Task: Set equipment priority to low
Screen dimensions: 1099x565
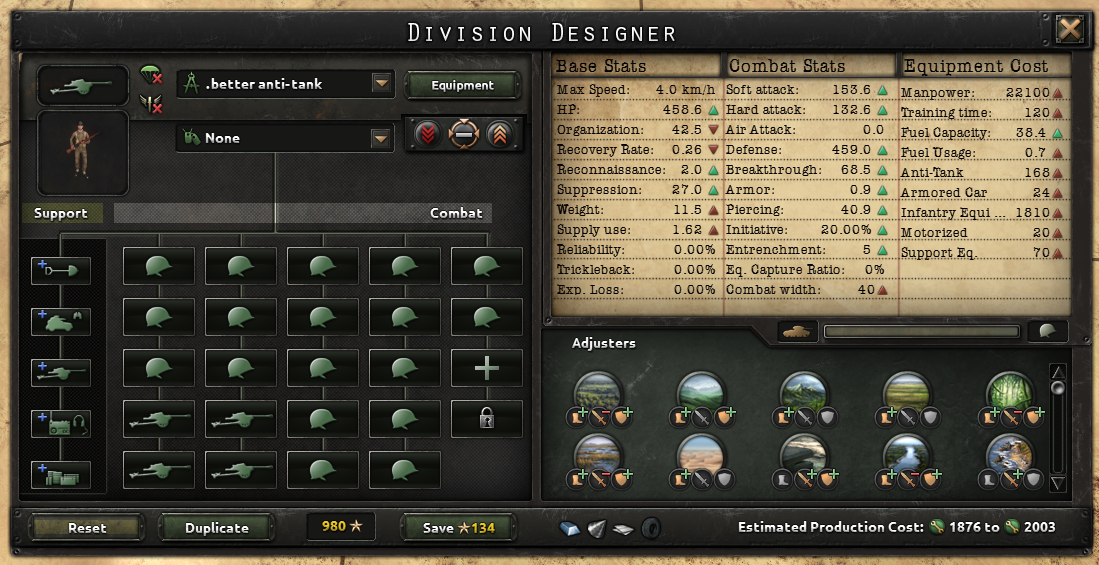Action: click(x=427, y=134)
